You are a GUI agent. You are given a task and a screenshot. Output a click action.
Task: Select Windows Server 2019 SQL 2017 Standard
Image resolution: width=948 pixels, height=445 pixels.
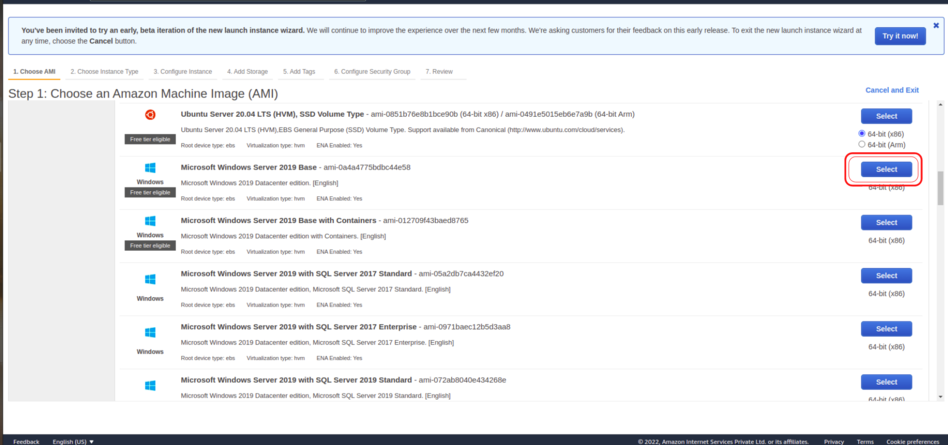[886, 276]
